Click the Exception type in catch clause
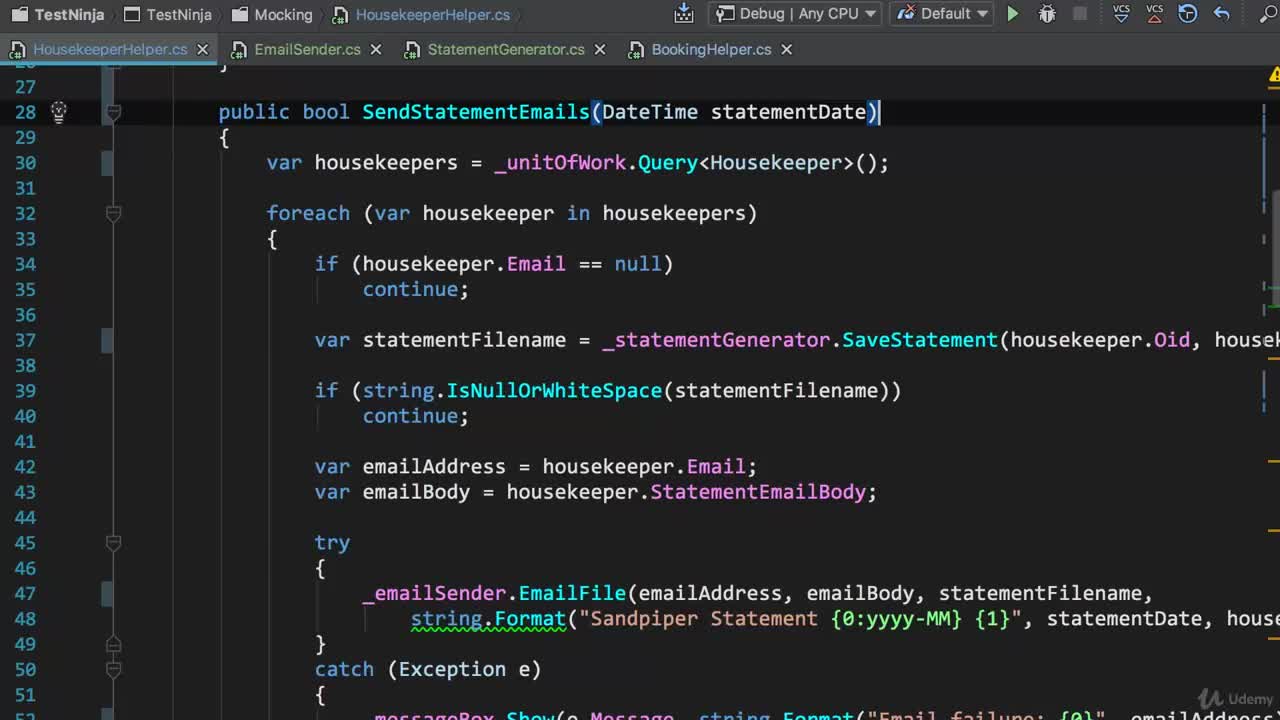 452,669
